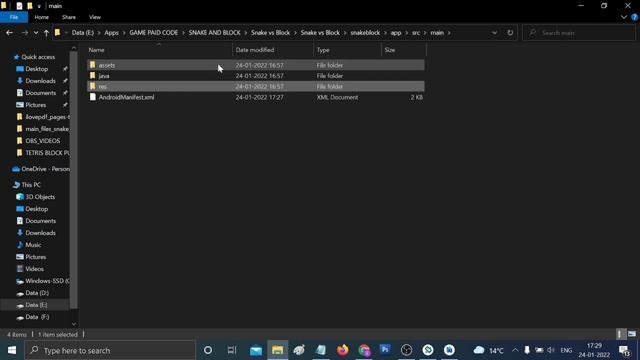
Task: Expand the address bar history dropdown
Action: click(494, 33)
